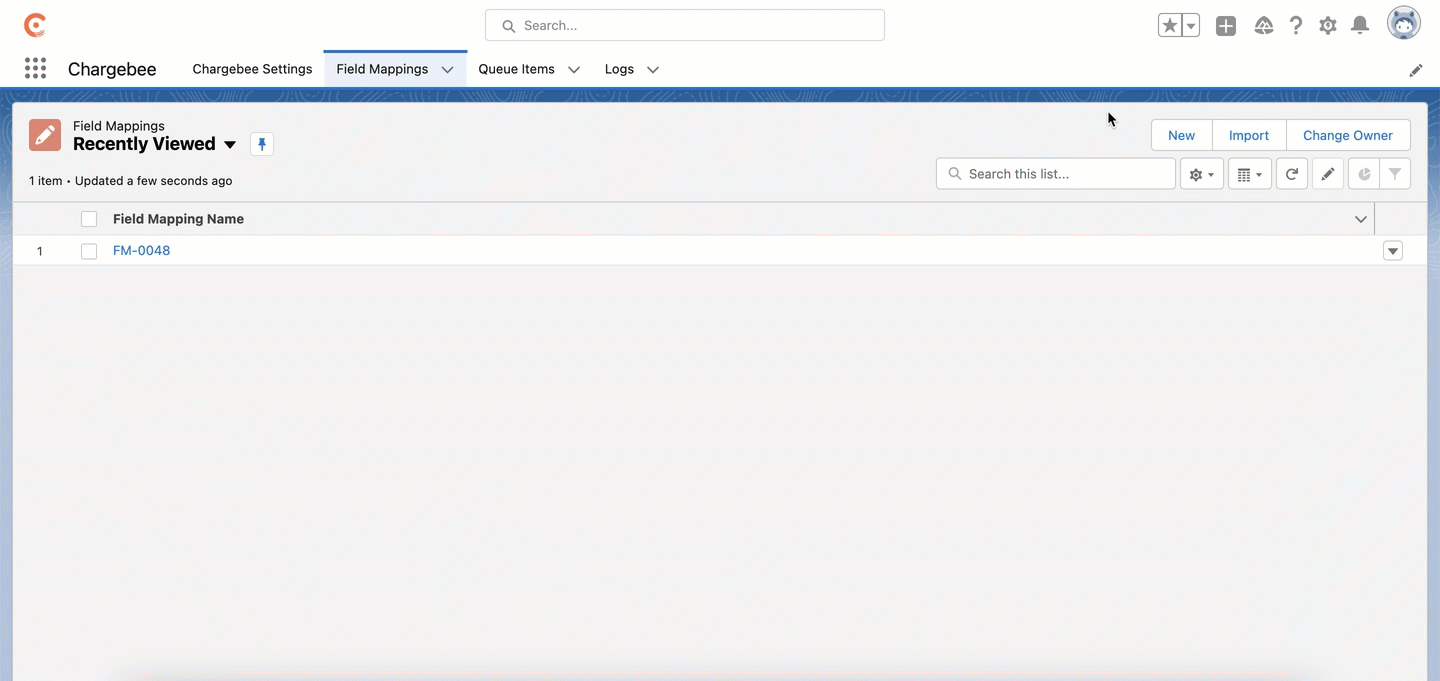This screenshot has height=681, width=1440.
Task: Click the Favorites star icon
Action: click(x=1169, y=26)
